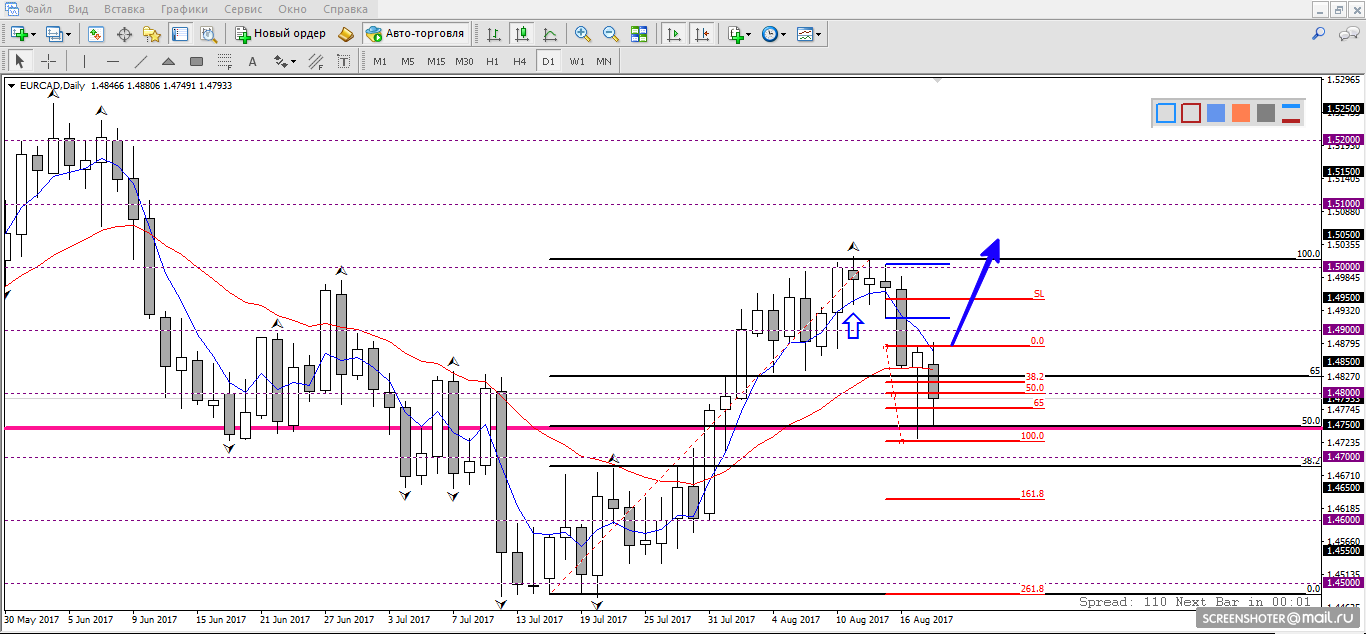Open the chart templates icon
Screen dimensions: 1366x634
click(805, 34)
